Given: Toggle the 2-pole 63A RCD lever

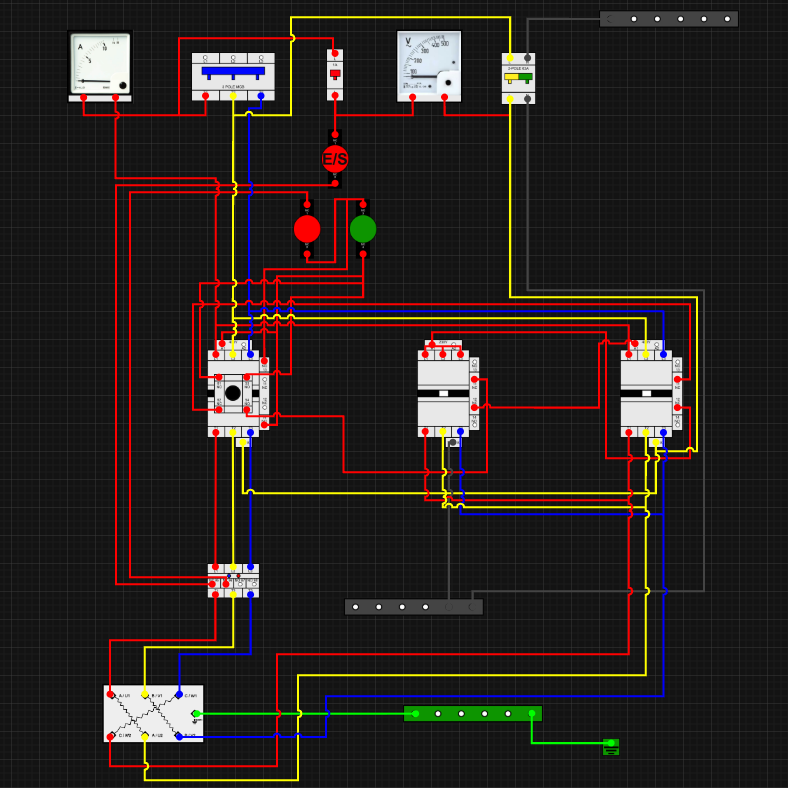Looking at the screenshot, I should (518, 78).
